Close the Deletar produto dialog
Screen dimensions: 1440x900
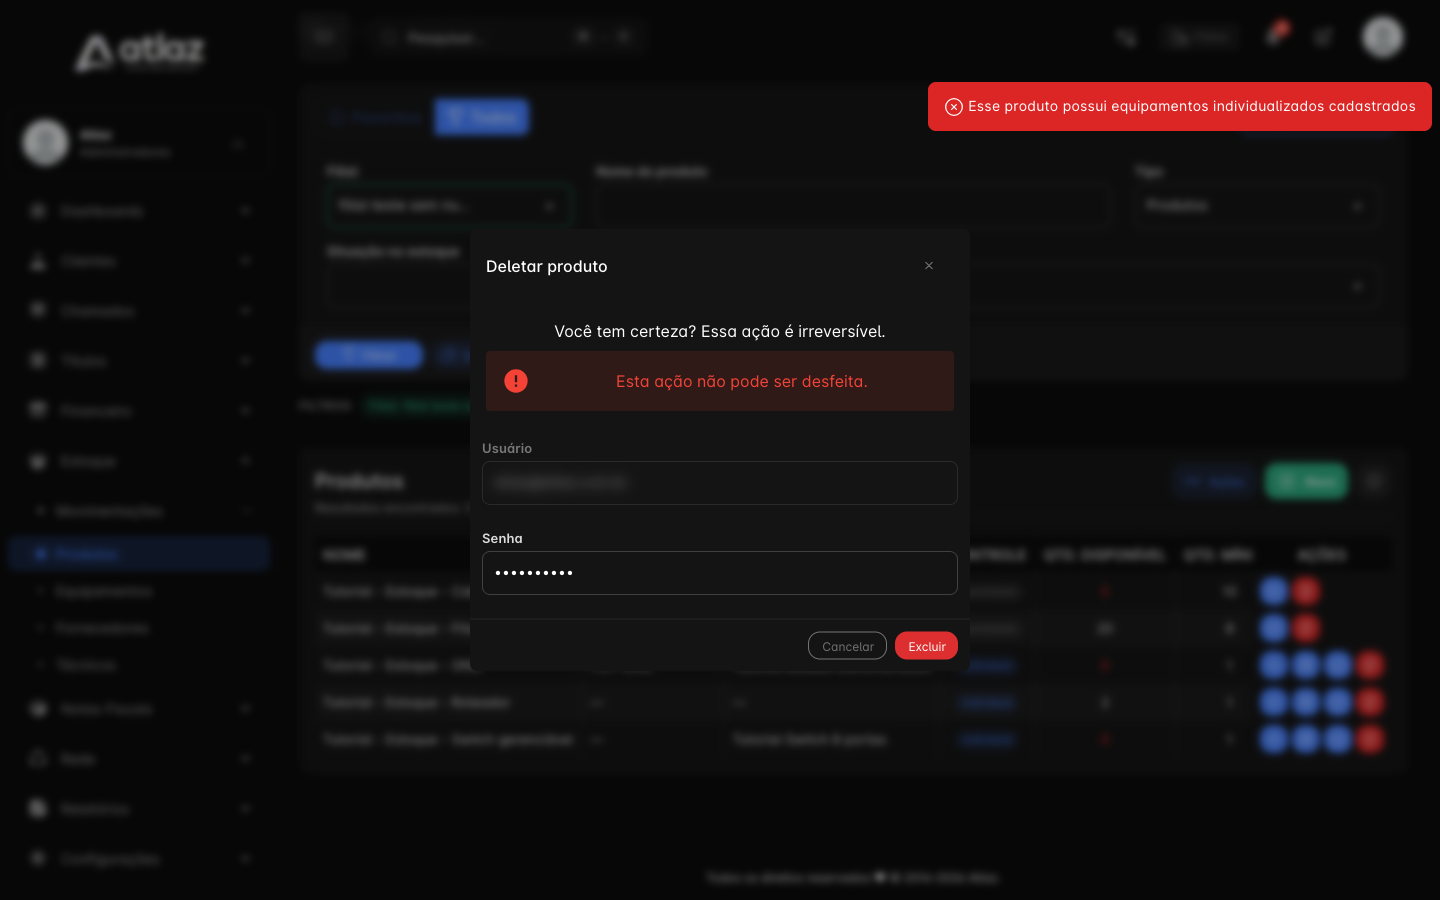[x=929, y=266]
